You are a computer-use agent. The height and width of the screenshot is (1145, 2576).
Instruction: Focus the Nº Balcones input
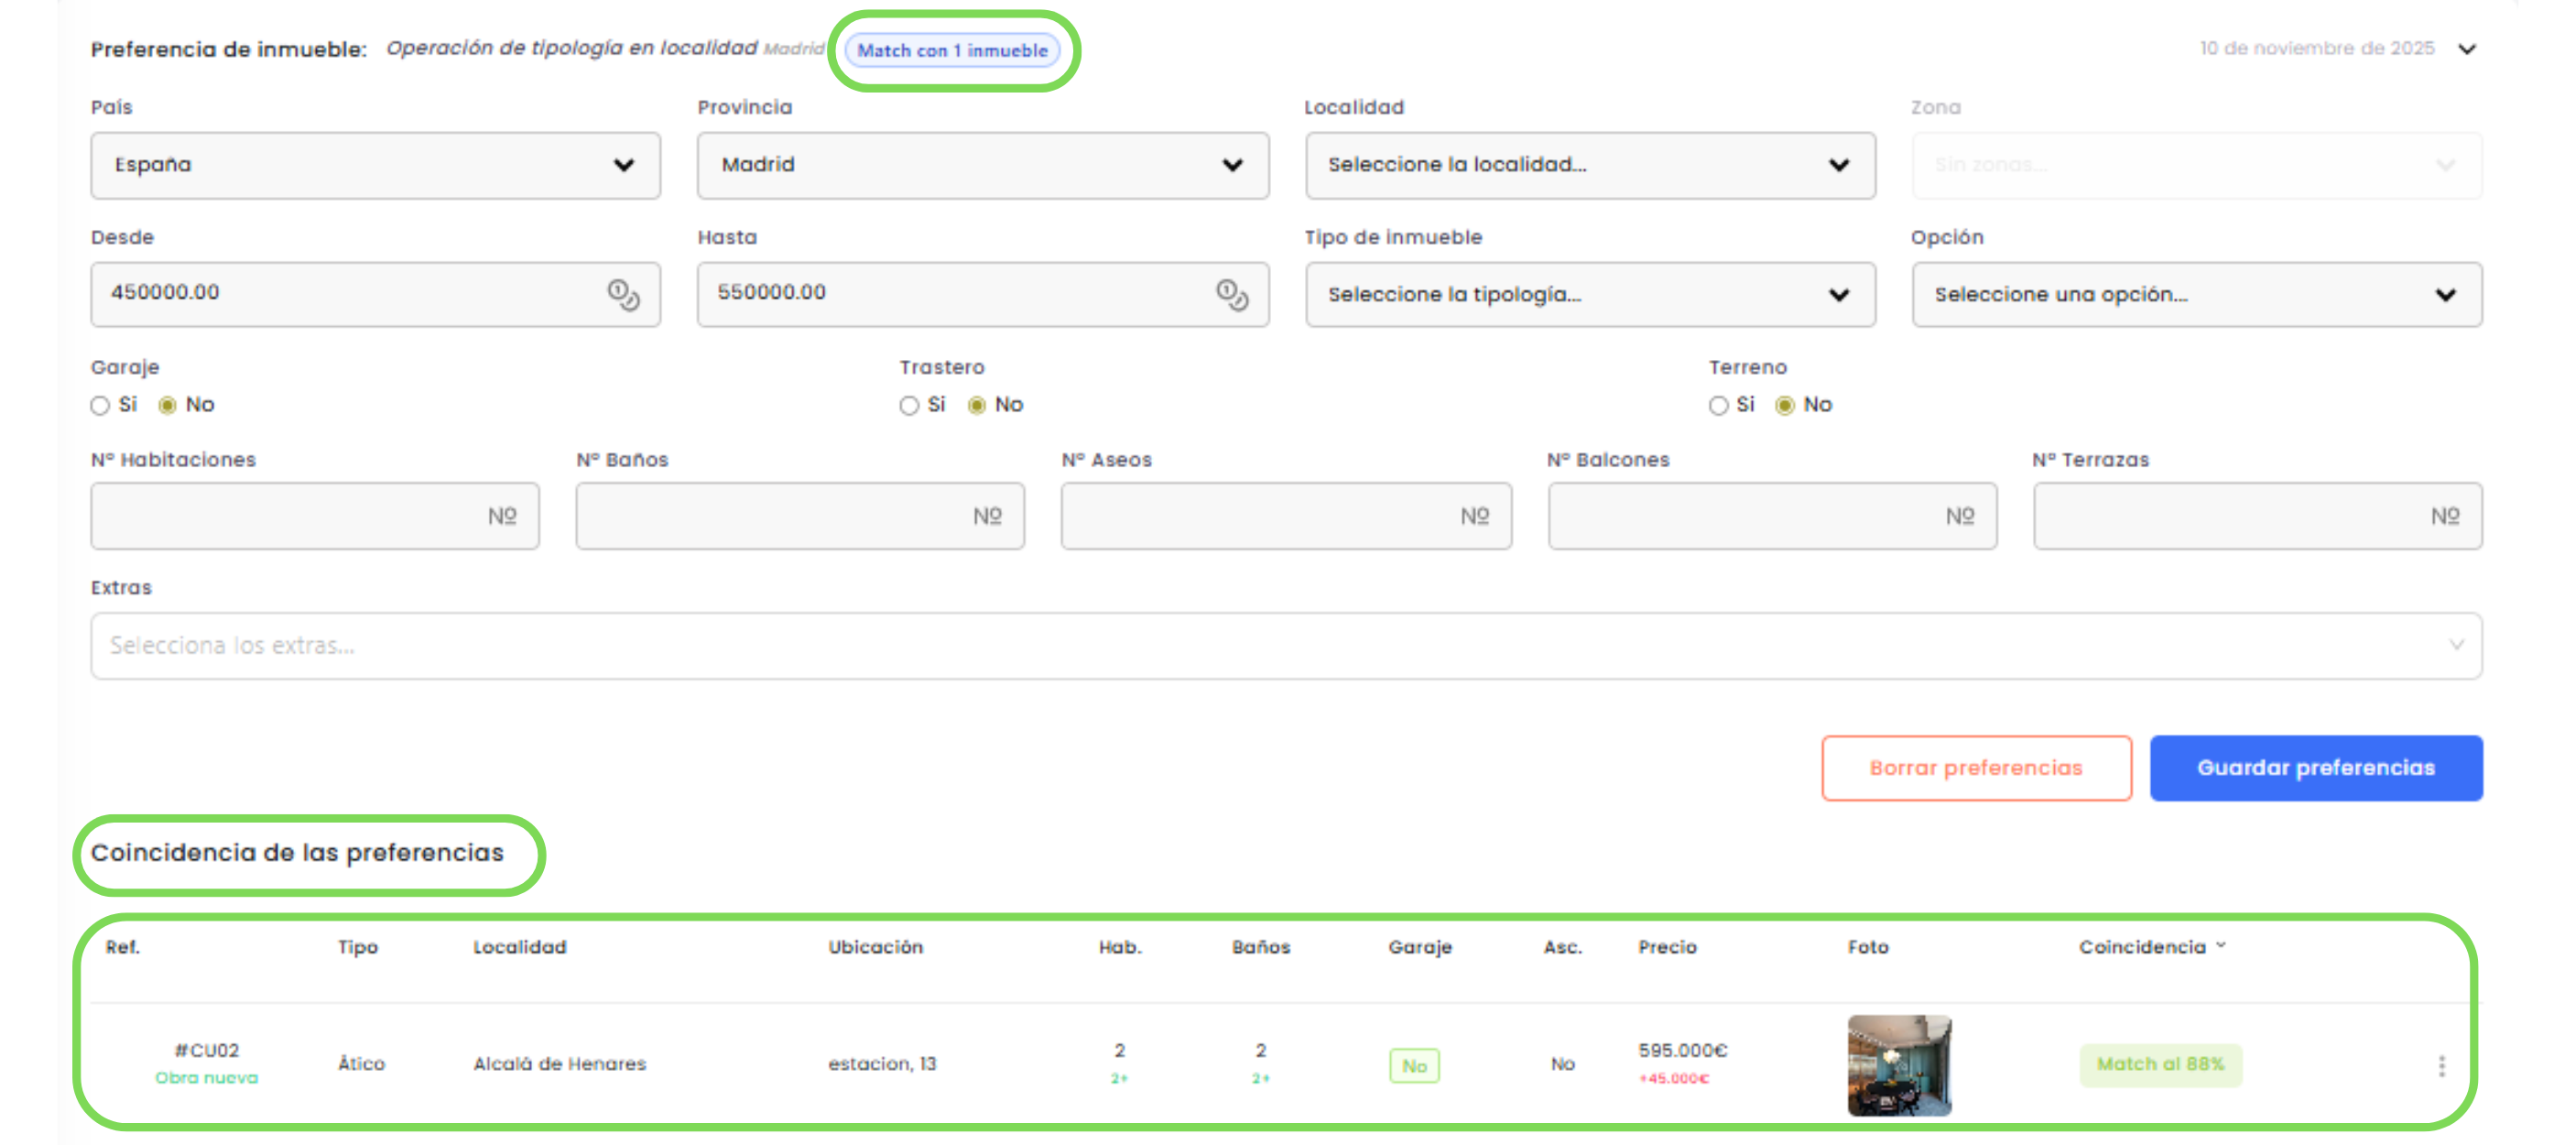pyautogui.click(x=1772, y=516)
